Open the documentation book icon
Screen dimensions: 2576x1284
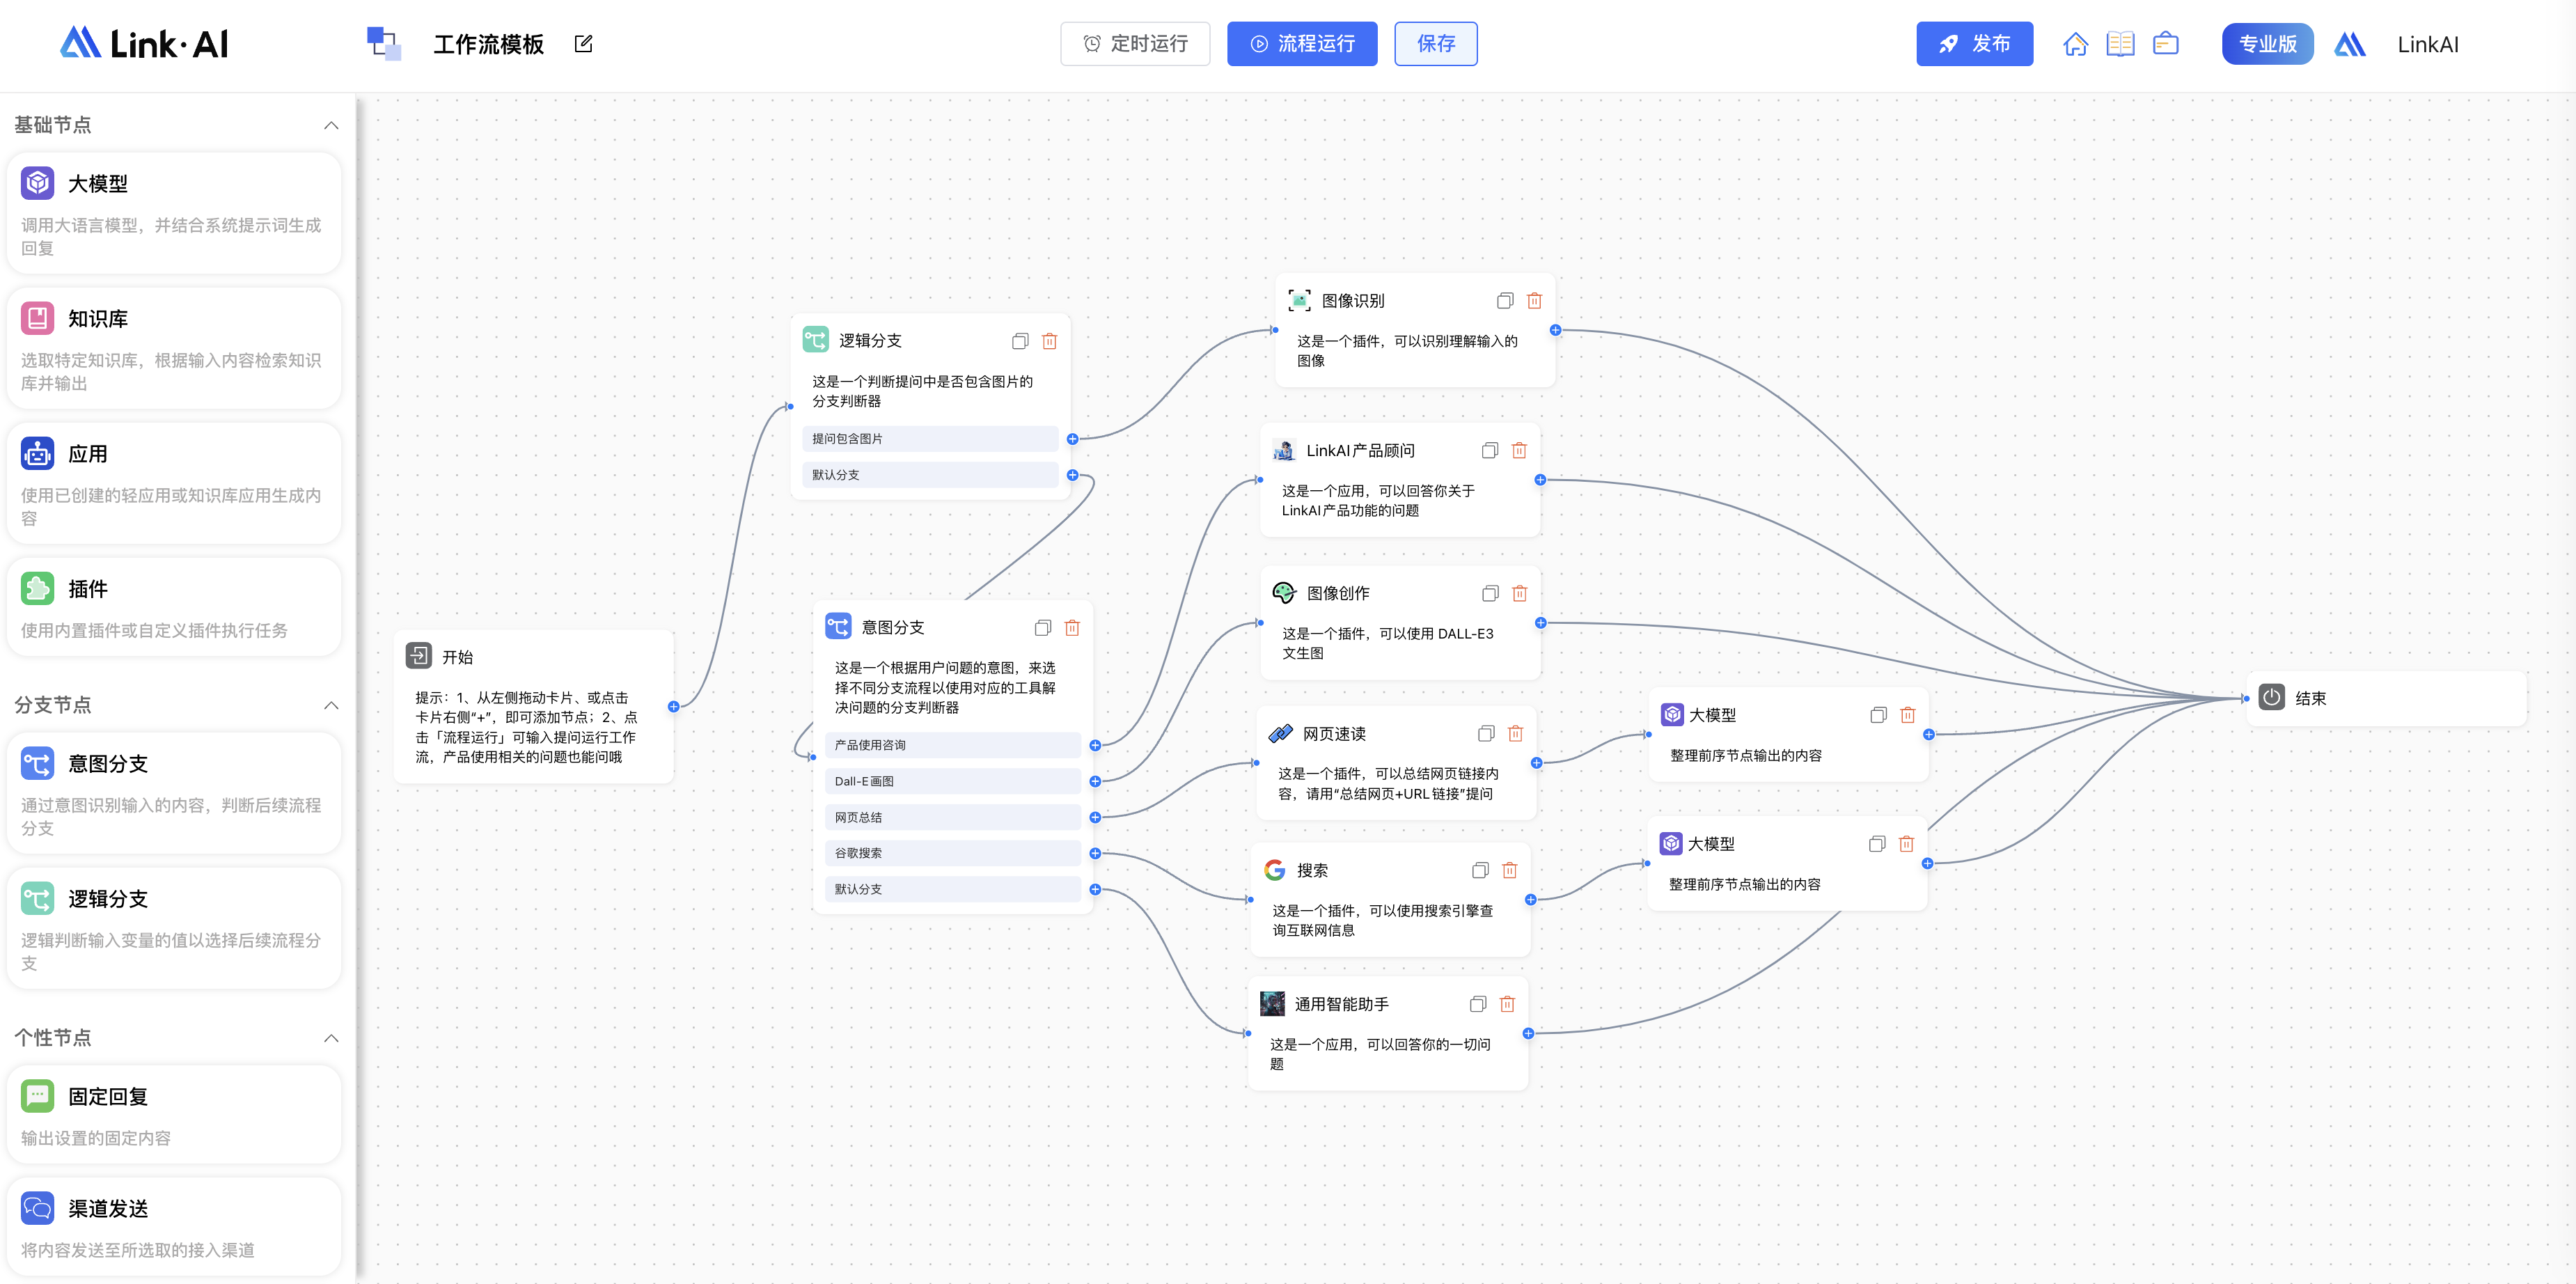2120,44
